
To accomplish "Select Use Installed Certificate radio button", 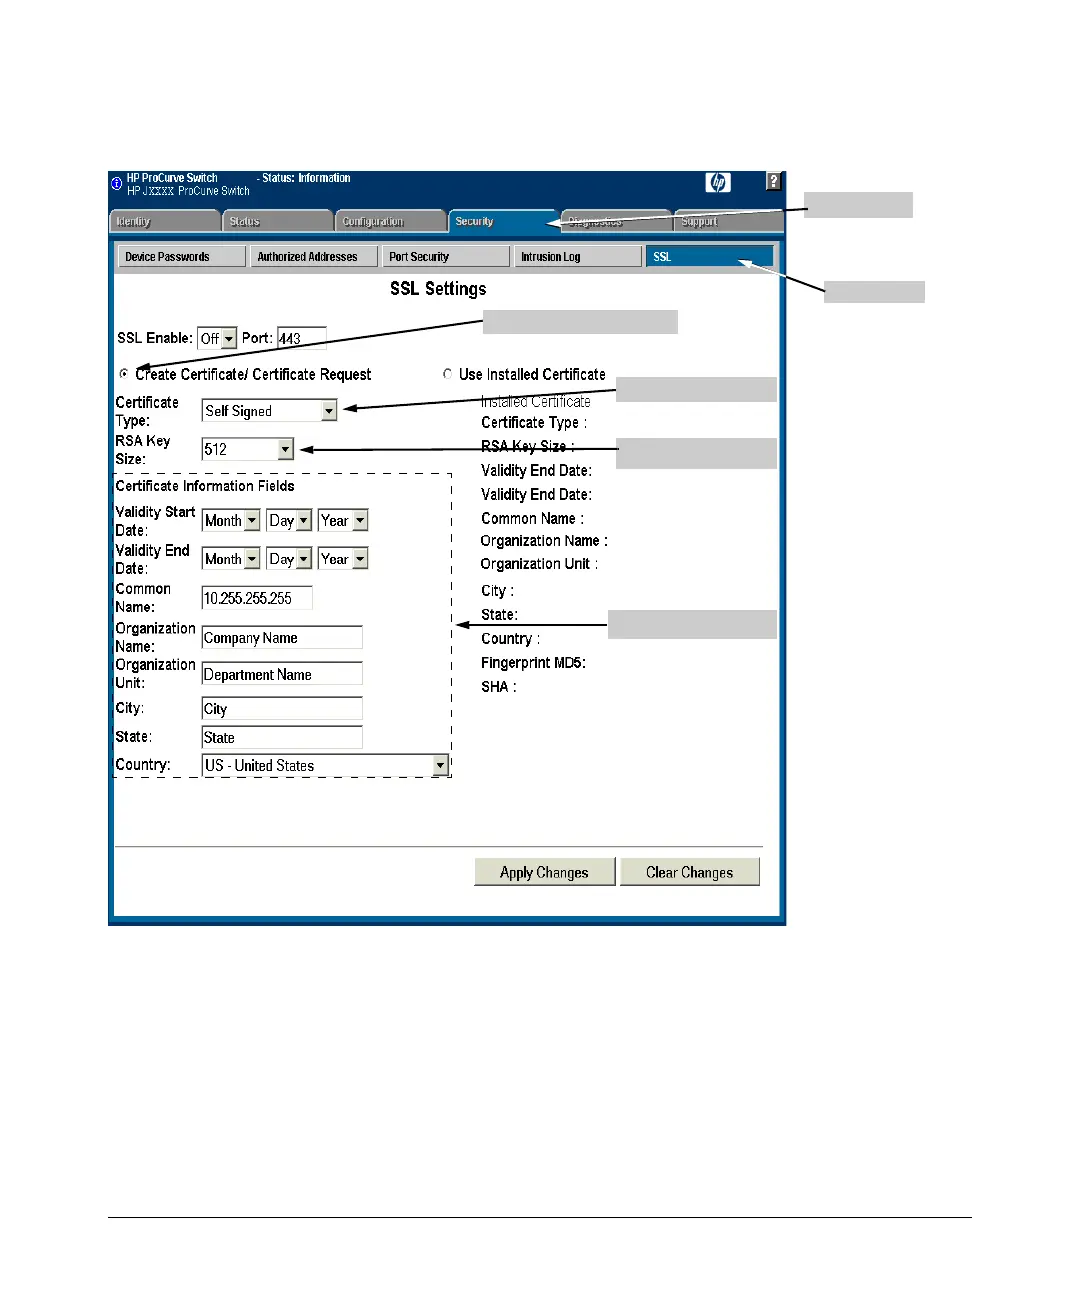I will (447, 373).
